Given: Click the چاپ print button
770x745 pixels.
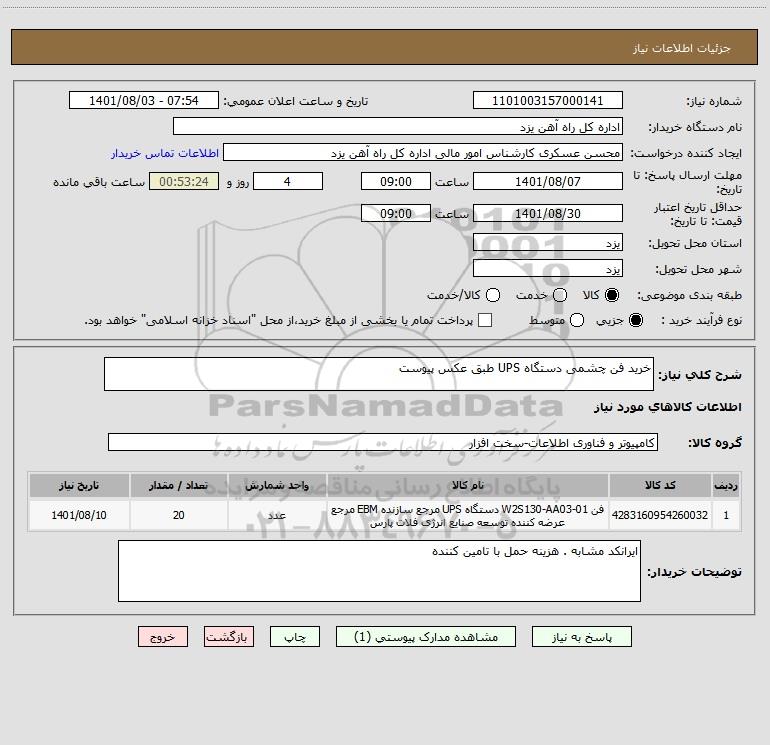Looking at the screenshot, I should [x=295, y=636].
